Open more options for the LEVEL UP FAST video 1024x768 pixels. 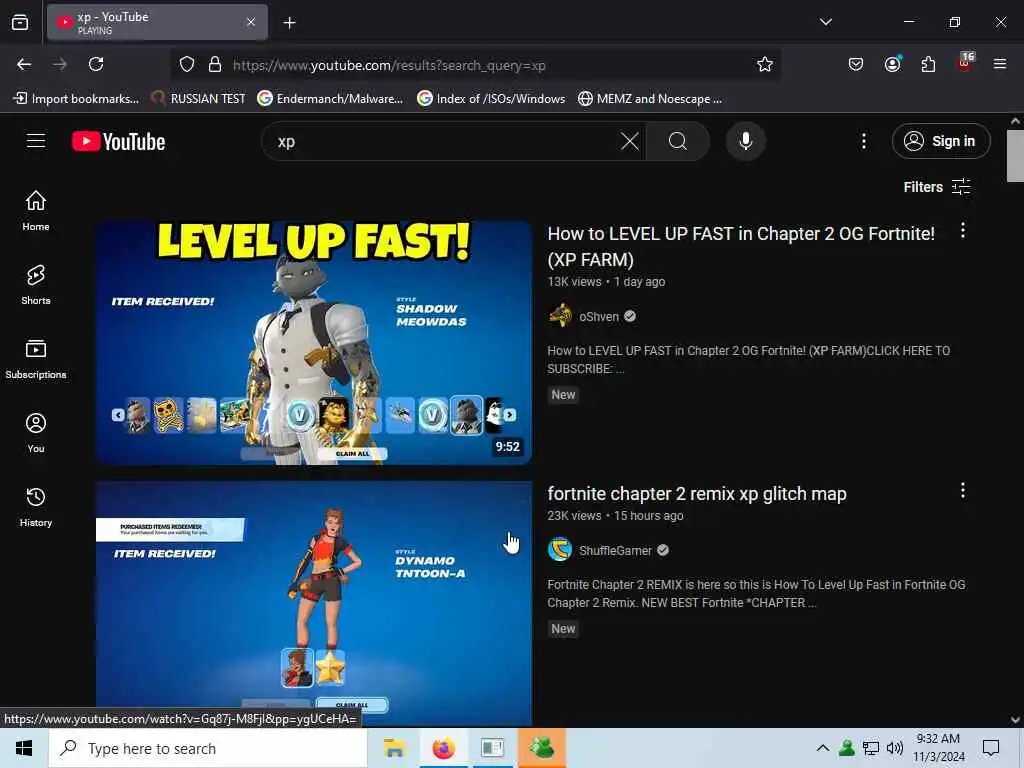[x=963, y=230]
